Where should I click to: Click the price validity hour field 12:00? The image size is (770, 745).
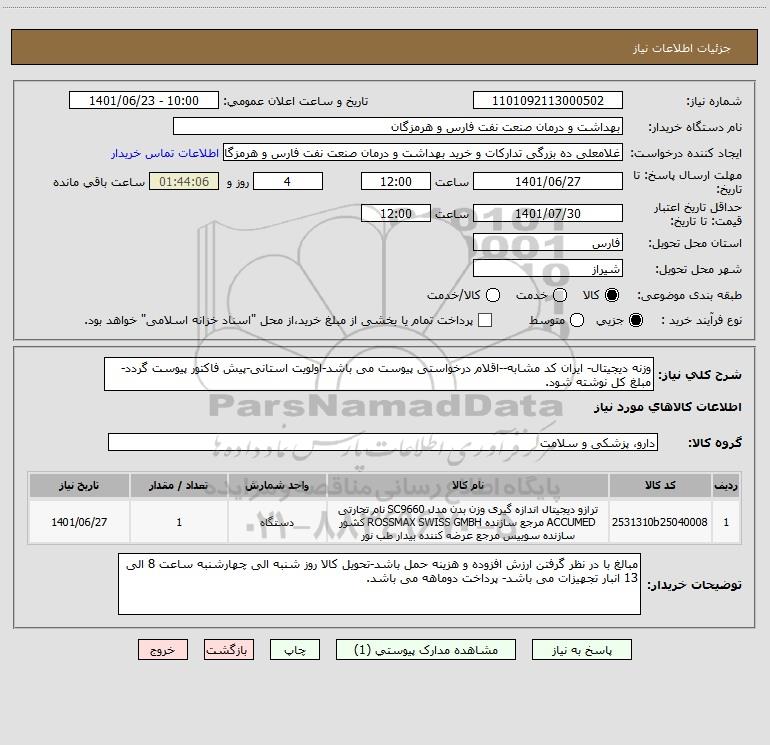coord(396,214)
